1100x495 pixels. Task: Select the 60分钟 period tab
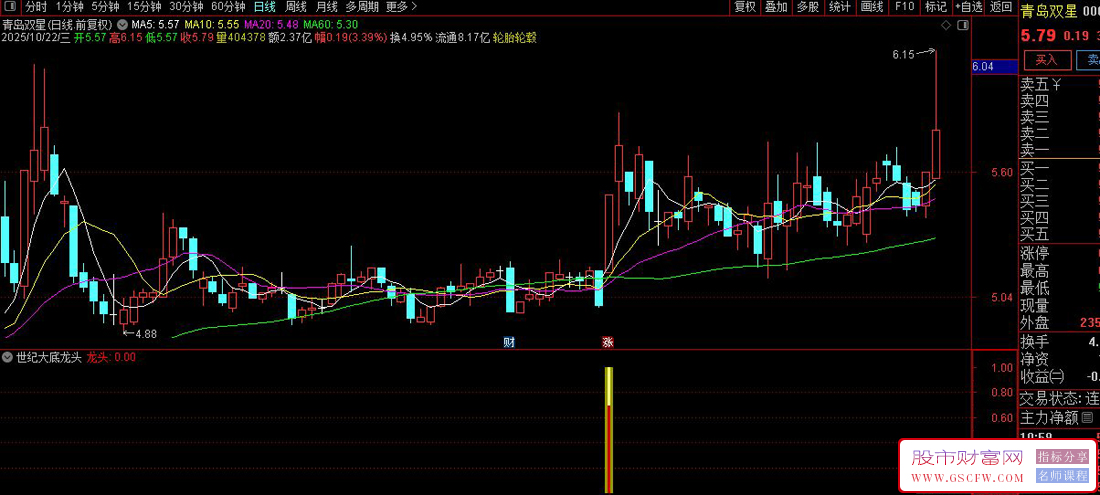(x=229, y=7)
